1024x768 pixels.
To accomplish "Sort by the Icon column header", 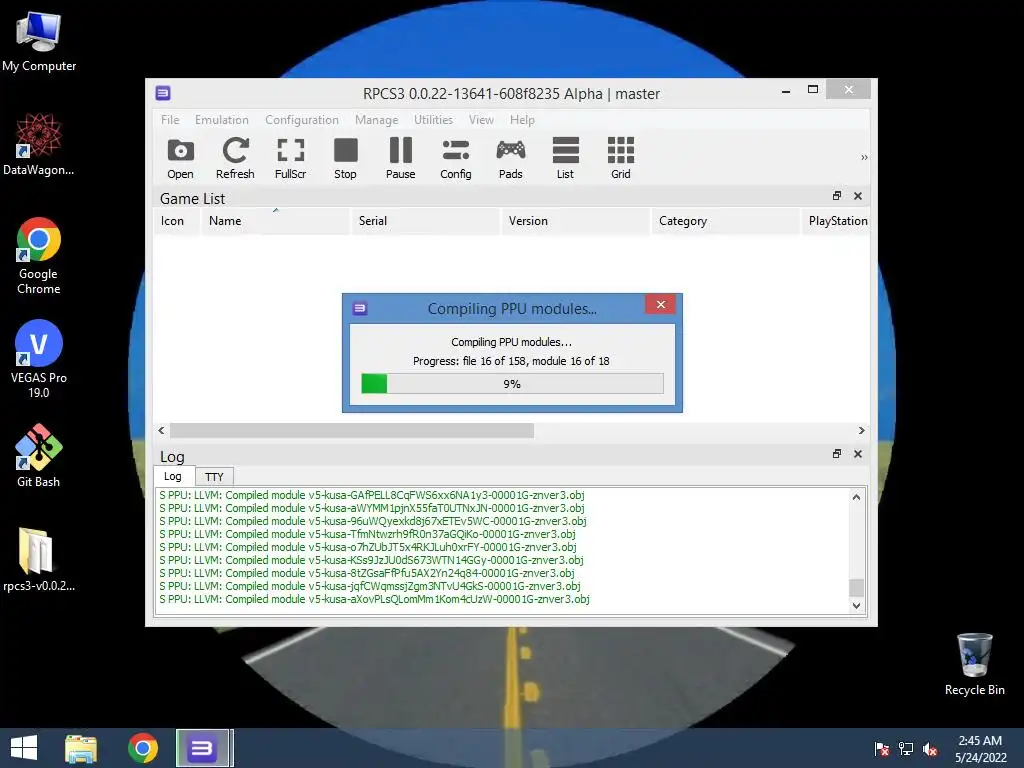I will (176, 221).
